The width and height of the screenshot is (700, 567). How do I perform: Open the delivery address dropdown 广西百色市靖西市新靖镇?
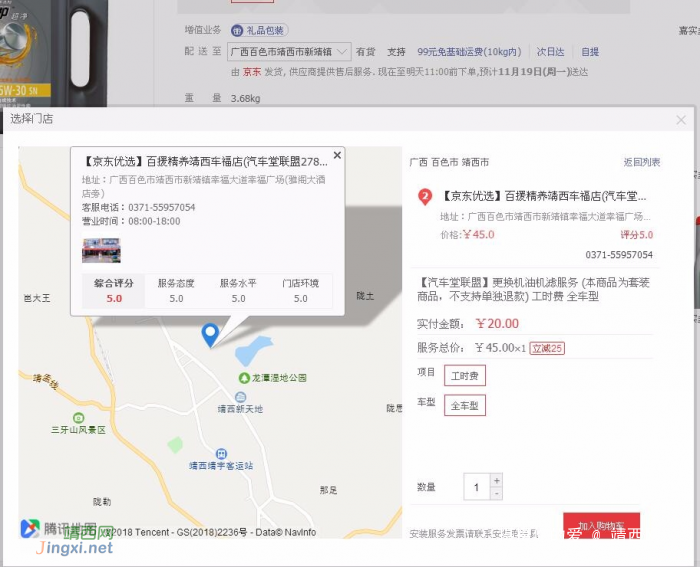289,52
